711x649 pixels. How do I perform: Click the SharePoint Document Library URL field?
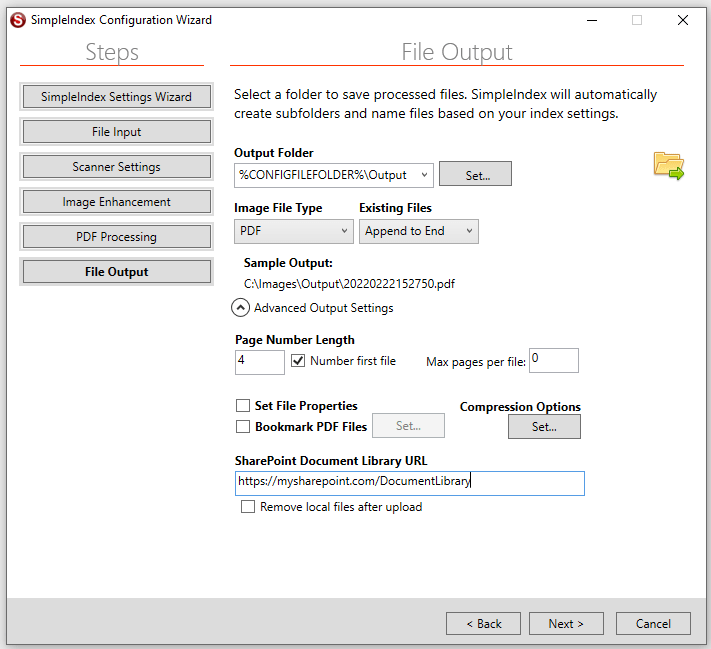tap(410, 483)
